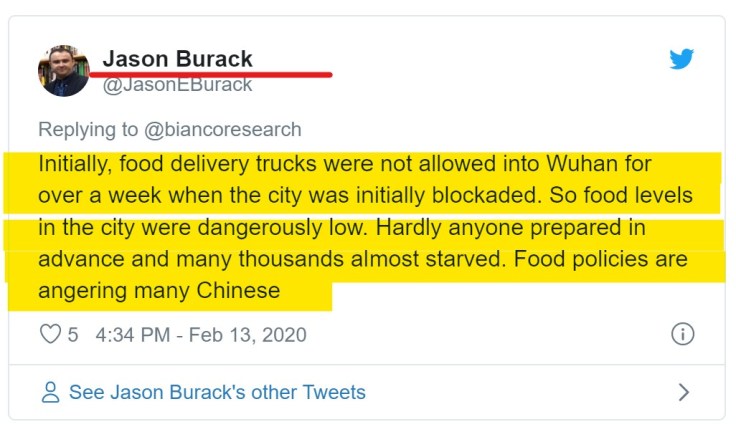The width and height of the screenshot is (736, 437).
Task: Click the highlighted "angering many Chinese" text
Action: (160, 291)
